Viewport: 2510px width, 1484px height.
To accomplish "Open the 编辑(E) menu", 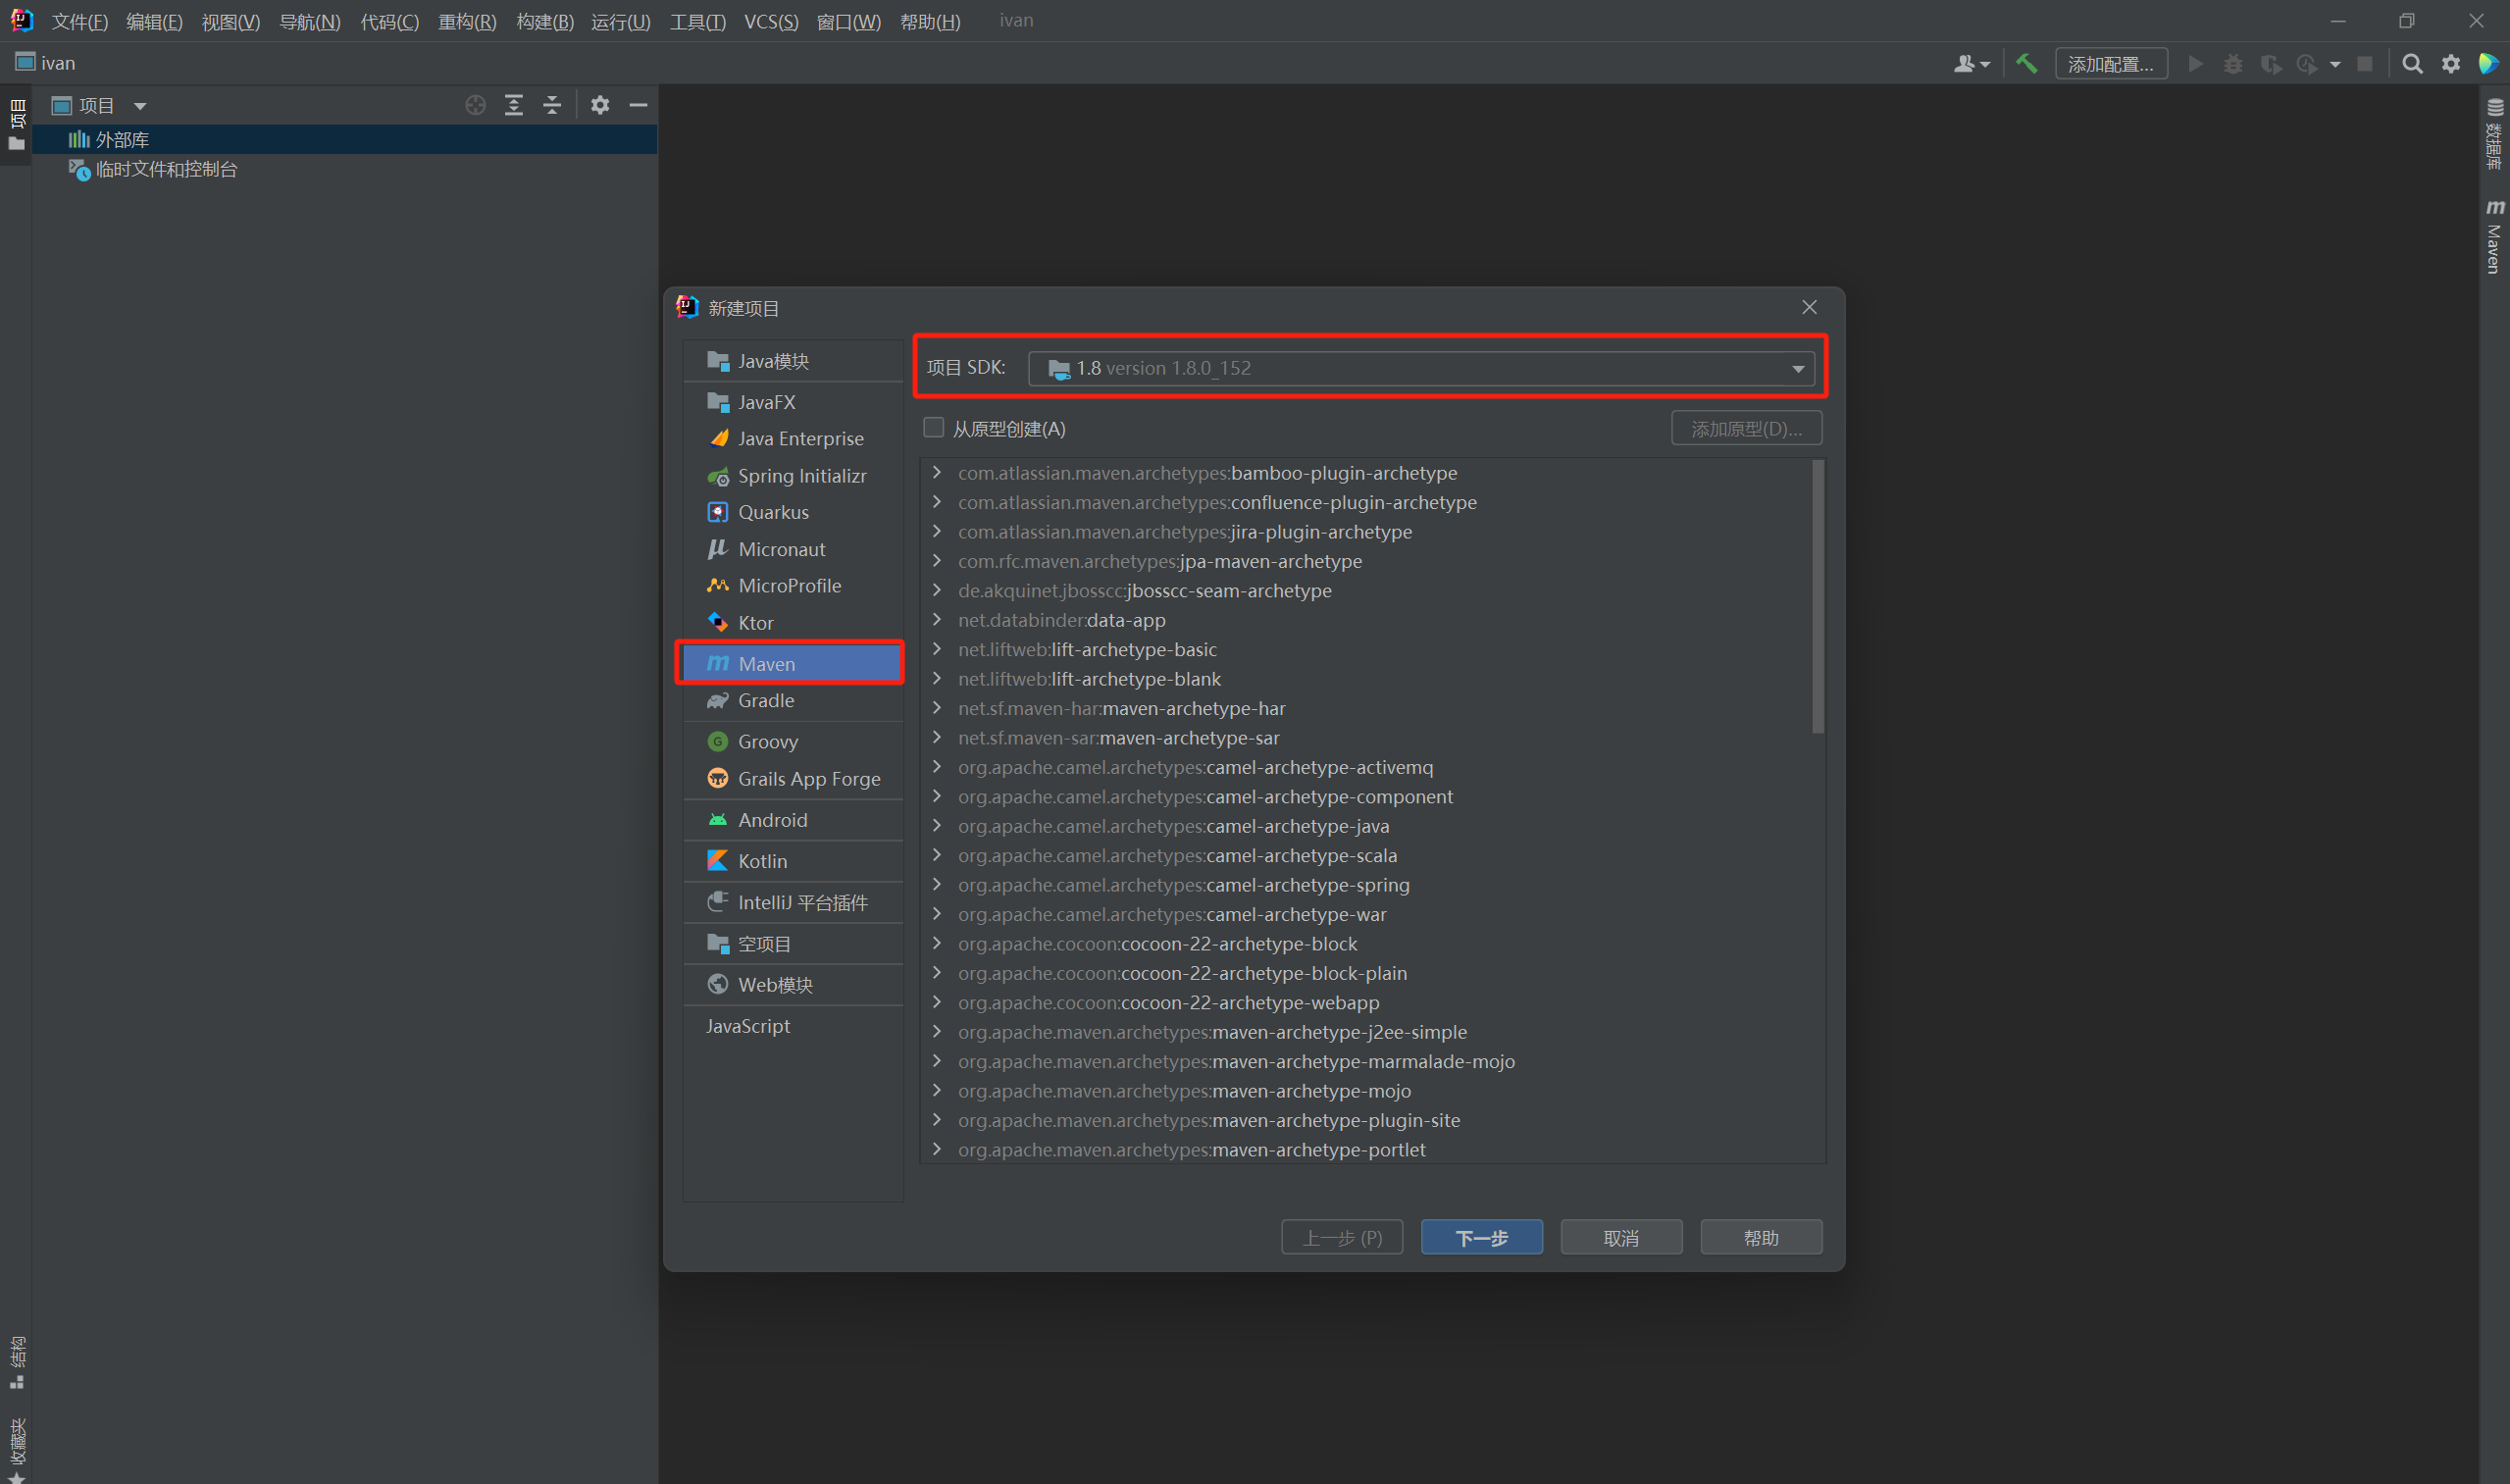I will tap(155, 21).
